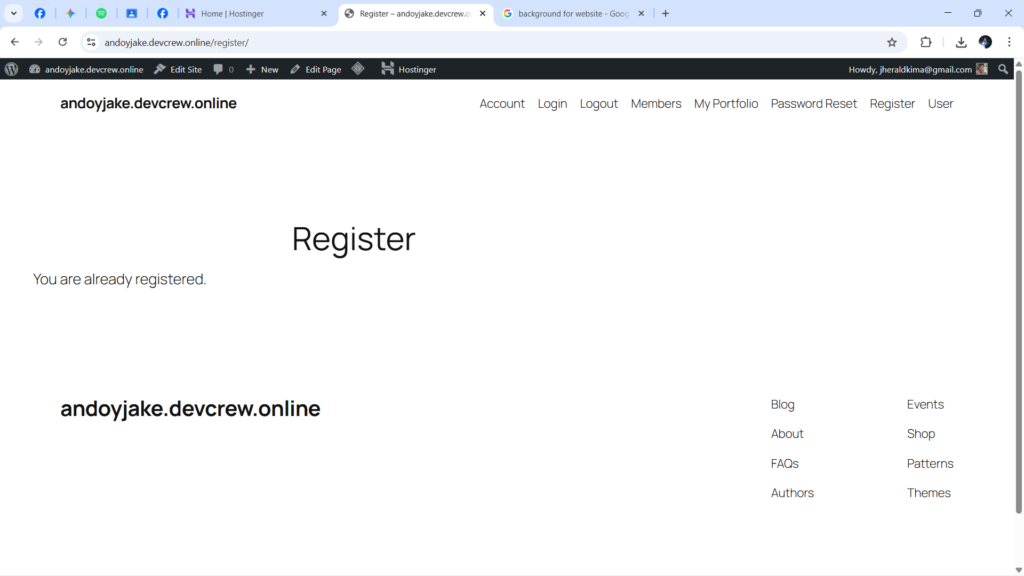1024x576 pixels.
Task: Open the browser extensions puzzle icon
Action: pyautogui.click(x=926, y=42)
